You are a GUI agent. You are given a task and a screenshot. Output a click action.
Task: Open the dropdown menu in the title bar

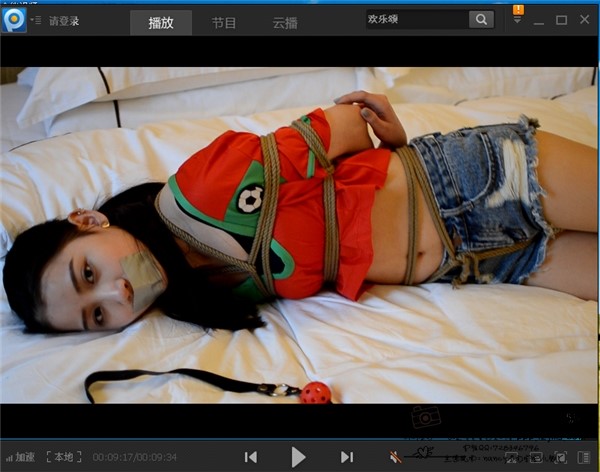click(517, 21)
